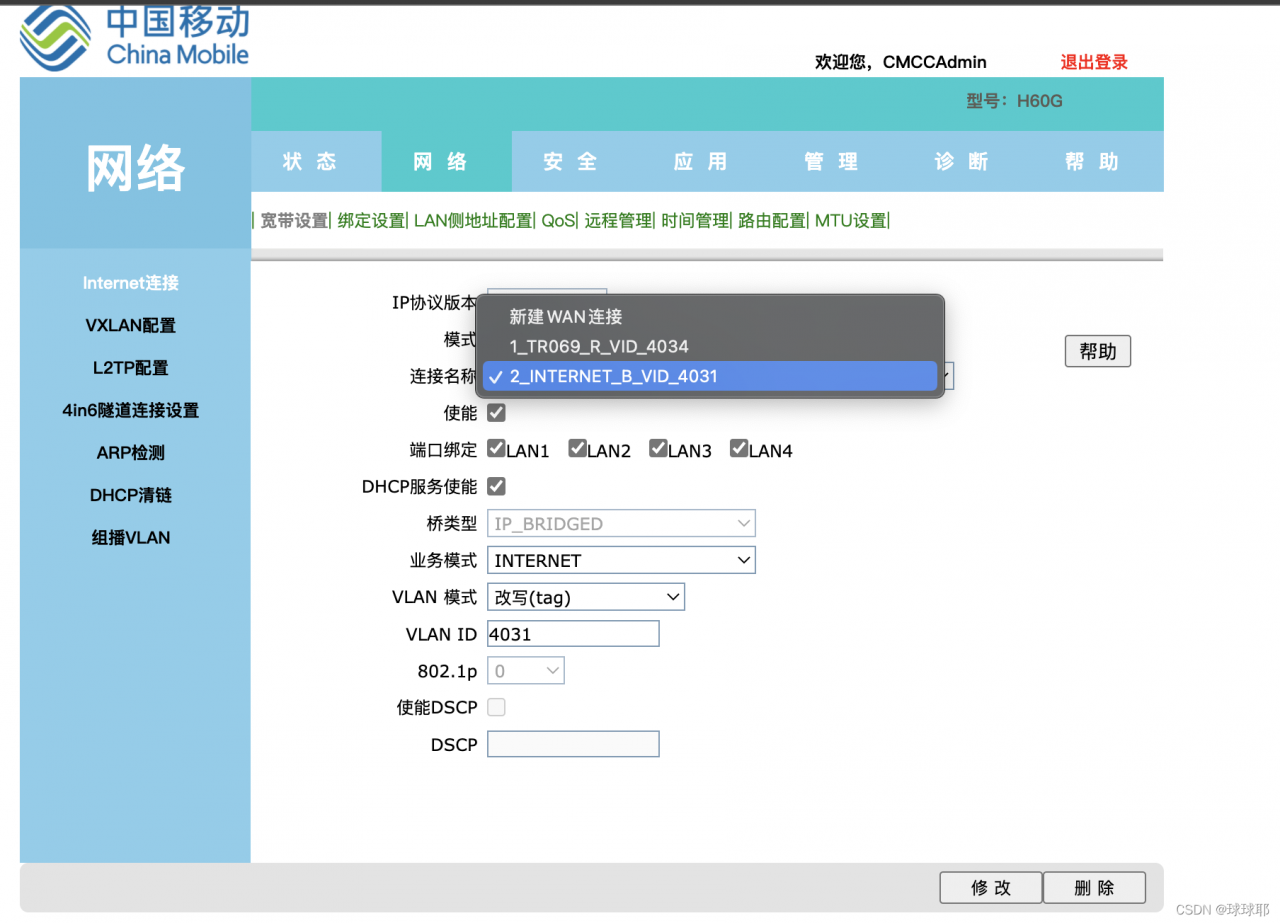Select Internet连接 in the sidebar
Viewport: 1280px width, 923px height.
(x=131, y=283)
